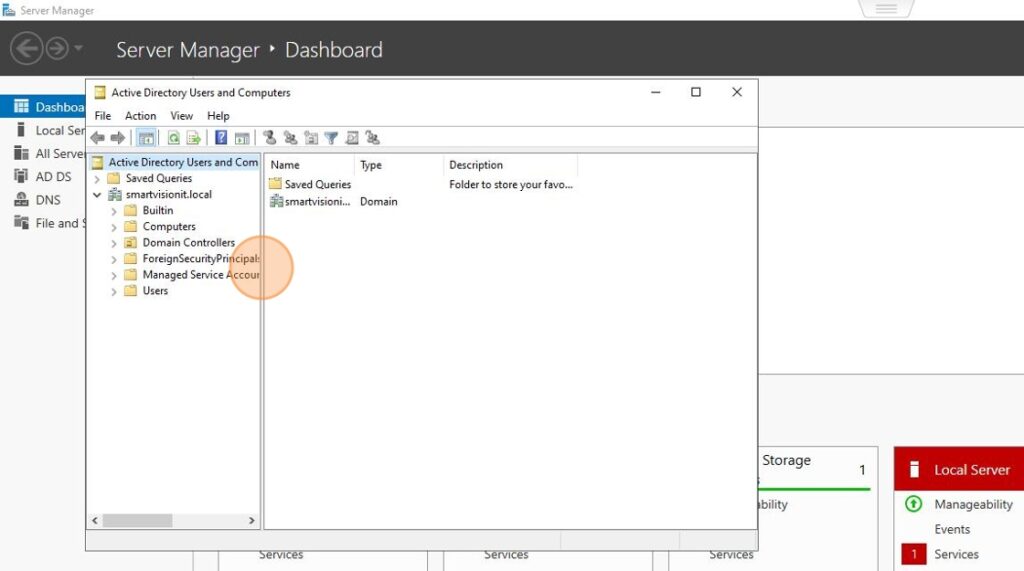
Task: Expand the Users tree node
Action: [x=114, y=291]
